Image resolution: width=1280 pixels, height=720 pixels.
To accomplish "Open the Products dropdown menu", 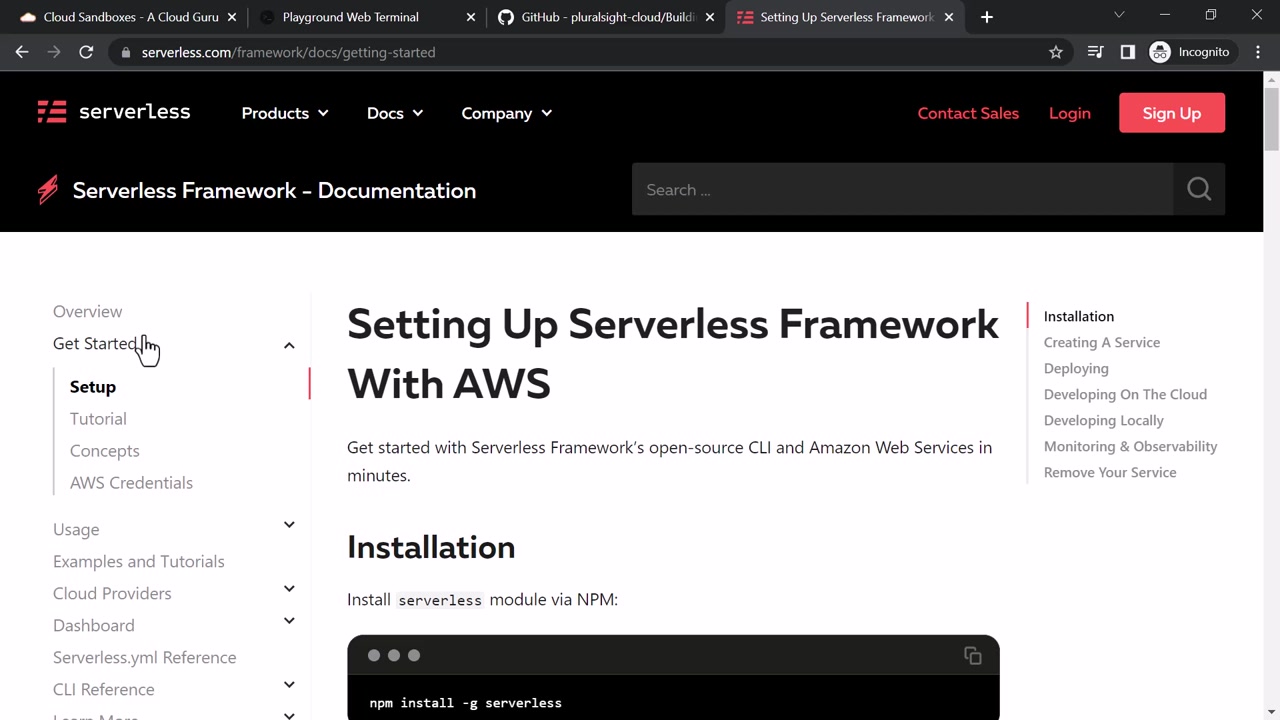I will click(x=285, y=113).
